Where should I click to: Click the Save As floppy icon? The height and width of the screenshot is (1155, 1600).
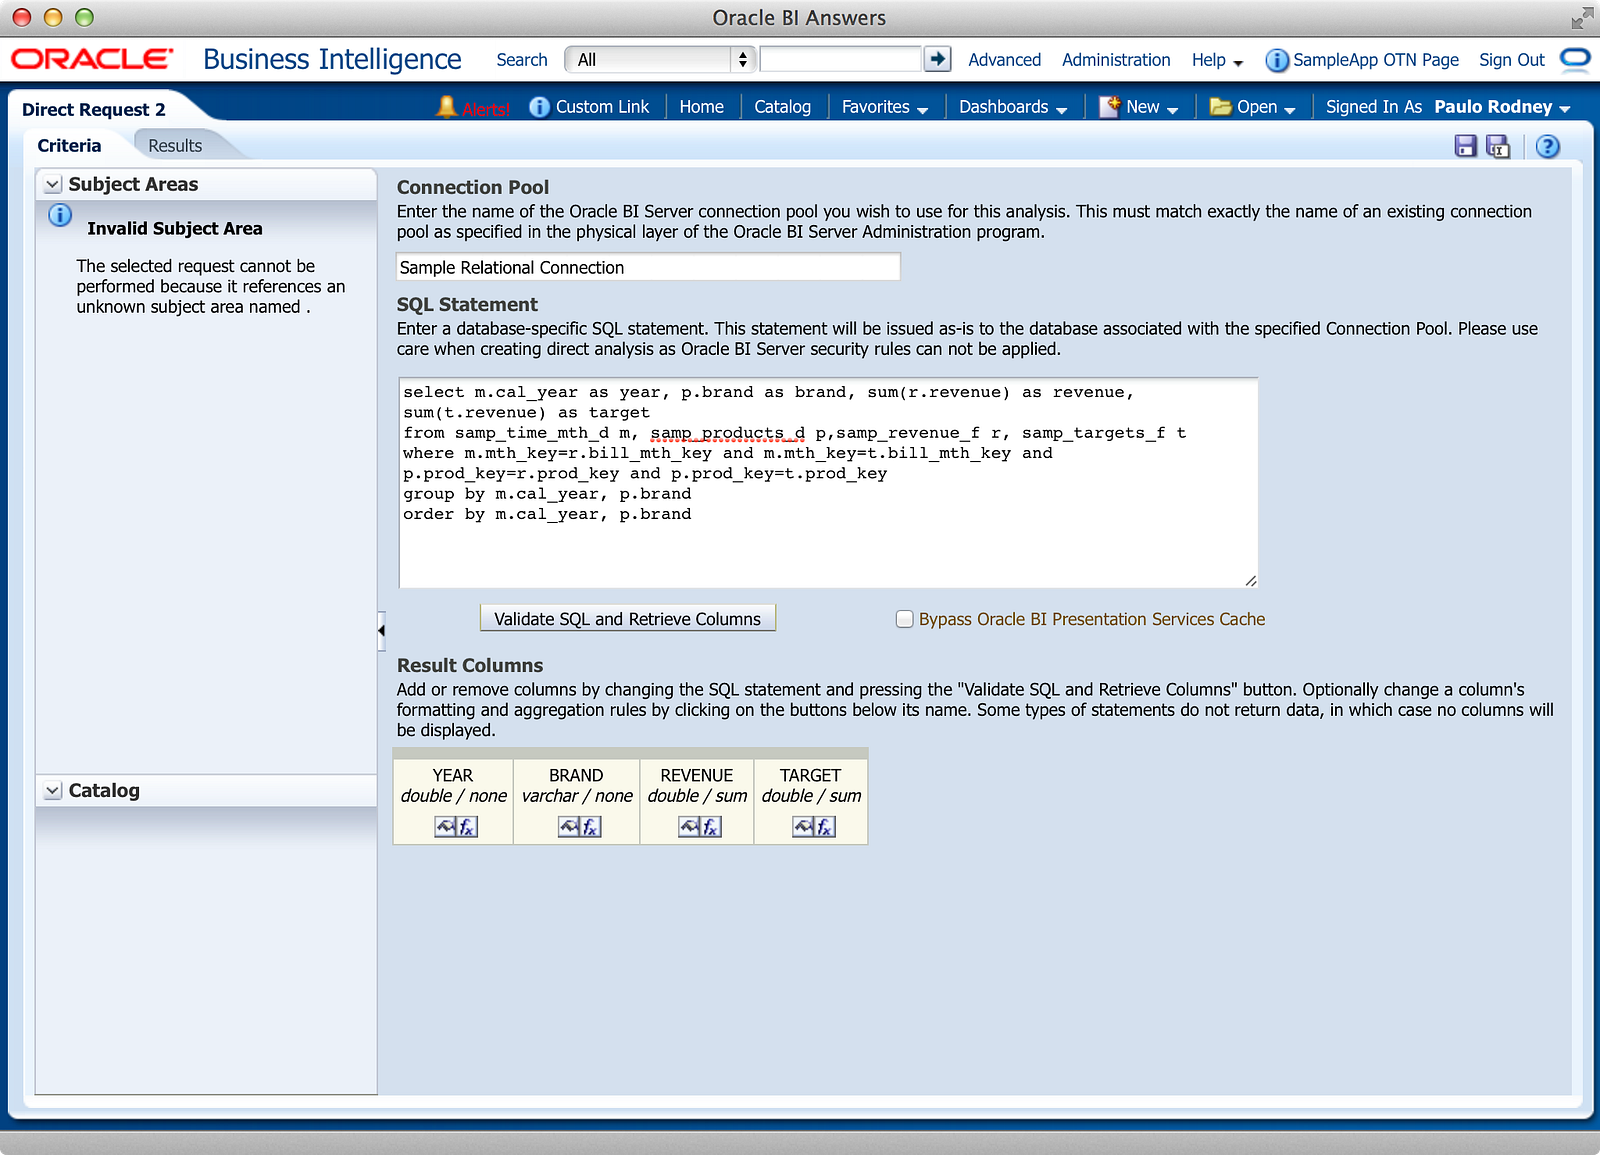pyautogui.click(x=1498, y=146)
